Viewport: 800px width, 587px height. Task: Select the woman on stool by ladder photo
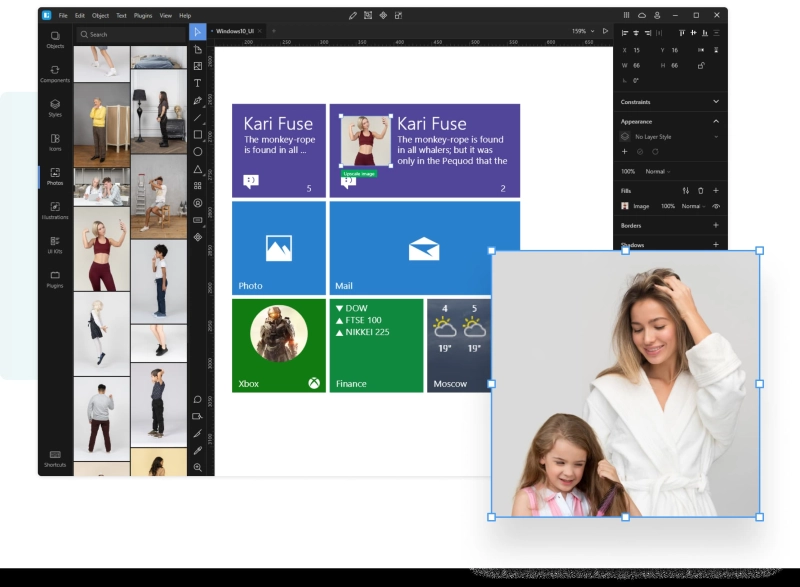[159, 196]
